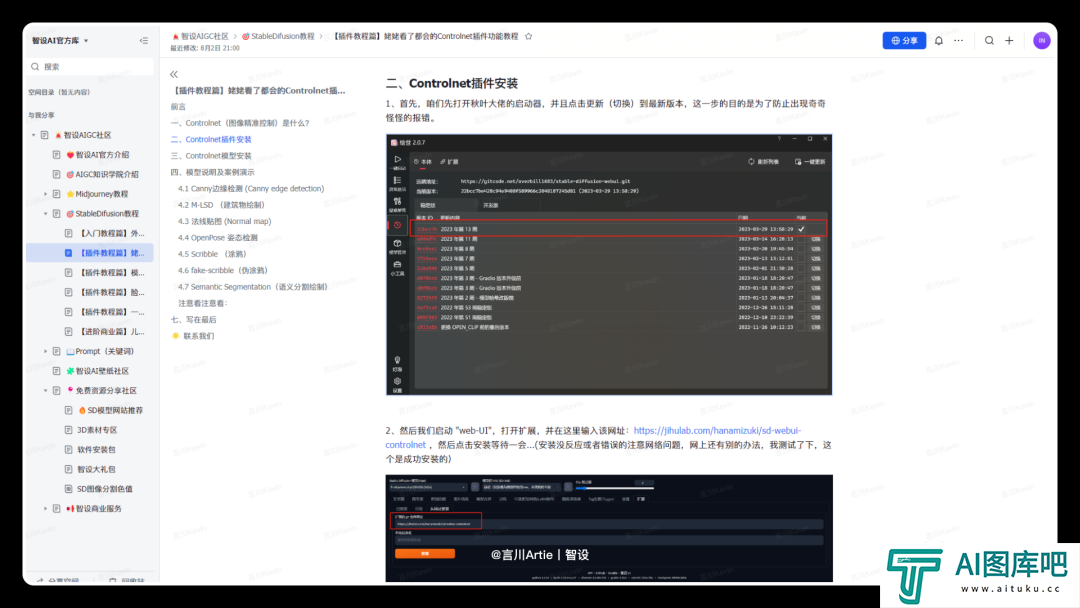This screenshot has height=608, width=1080.
Task: Click the page icon beside SD模型网站推荐
Action: (x=68, y=410)
